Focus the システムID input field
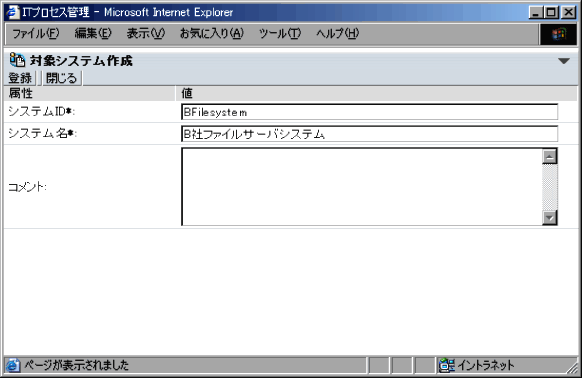The height and width of the screenshot is (378, 582). point(369,112)
